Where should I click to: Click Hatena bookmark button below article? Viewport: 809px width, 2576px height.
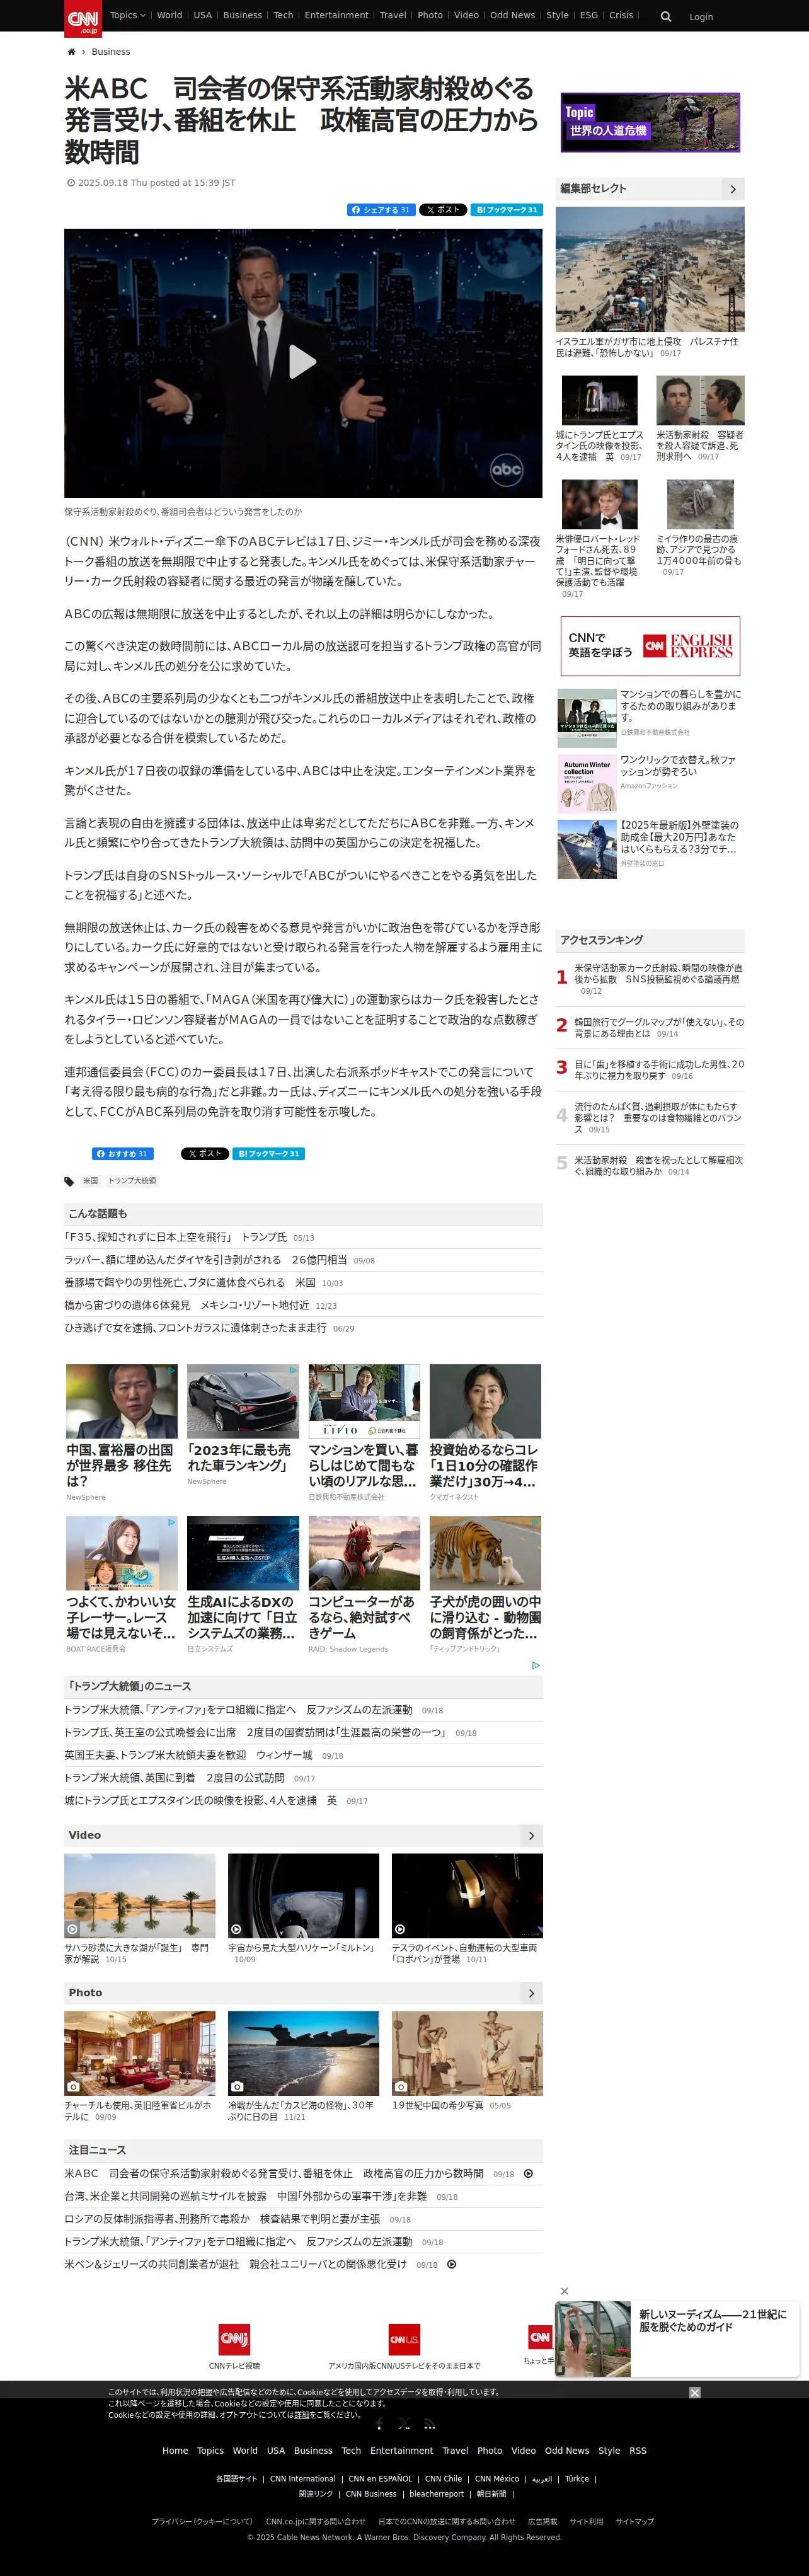[x=268, y=1153]
